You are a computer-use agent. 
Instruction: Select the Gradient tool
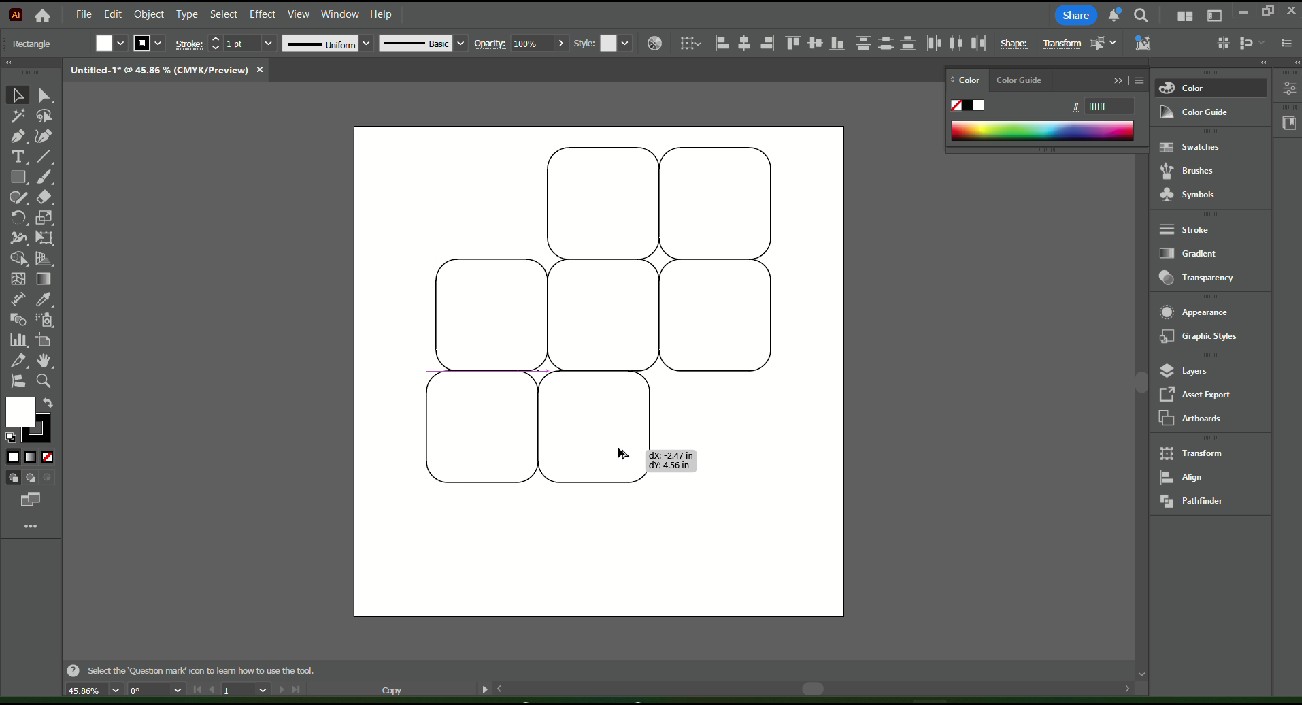coord(44,279)
